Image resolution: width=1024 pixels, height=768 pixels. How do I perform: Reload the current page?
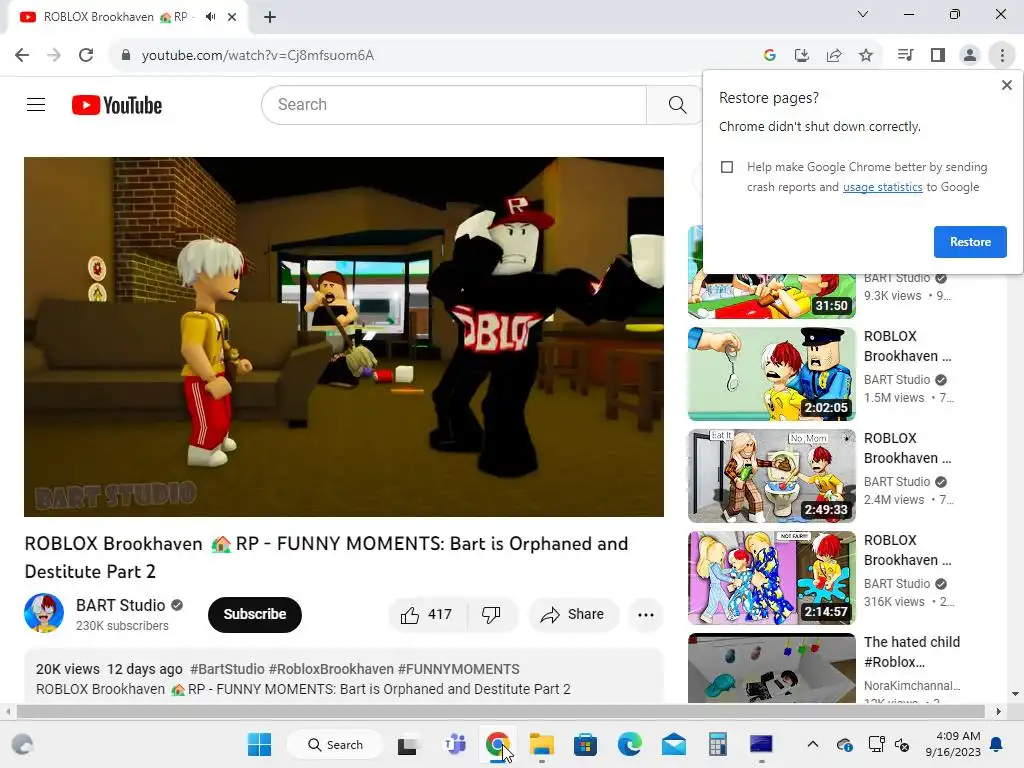86,55
